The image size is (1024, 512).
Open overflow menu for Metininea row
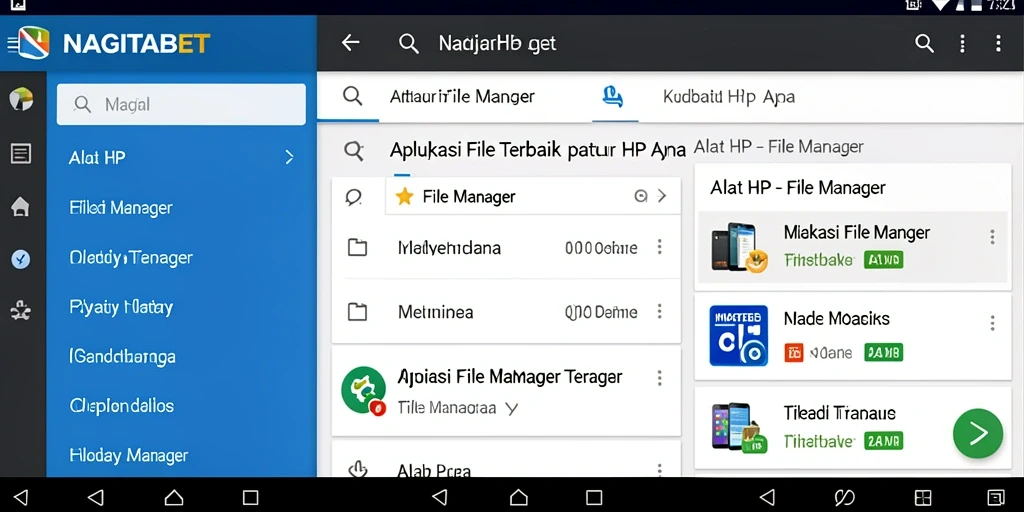click(x=660, y=312)
